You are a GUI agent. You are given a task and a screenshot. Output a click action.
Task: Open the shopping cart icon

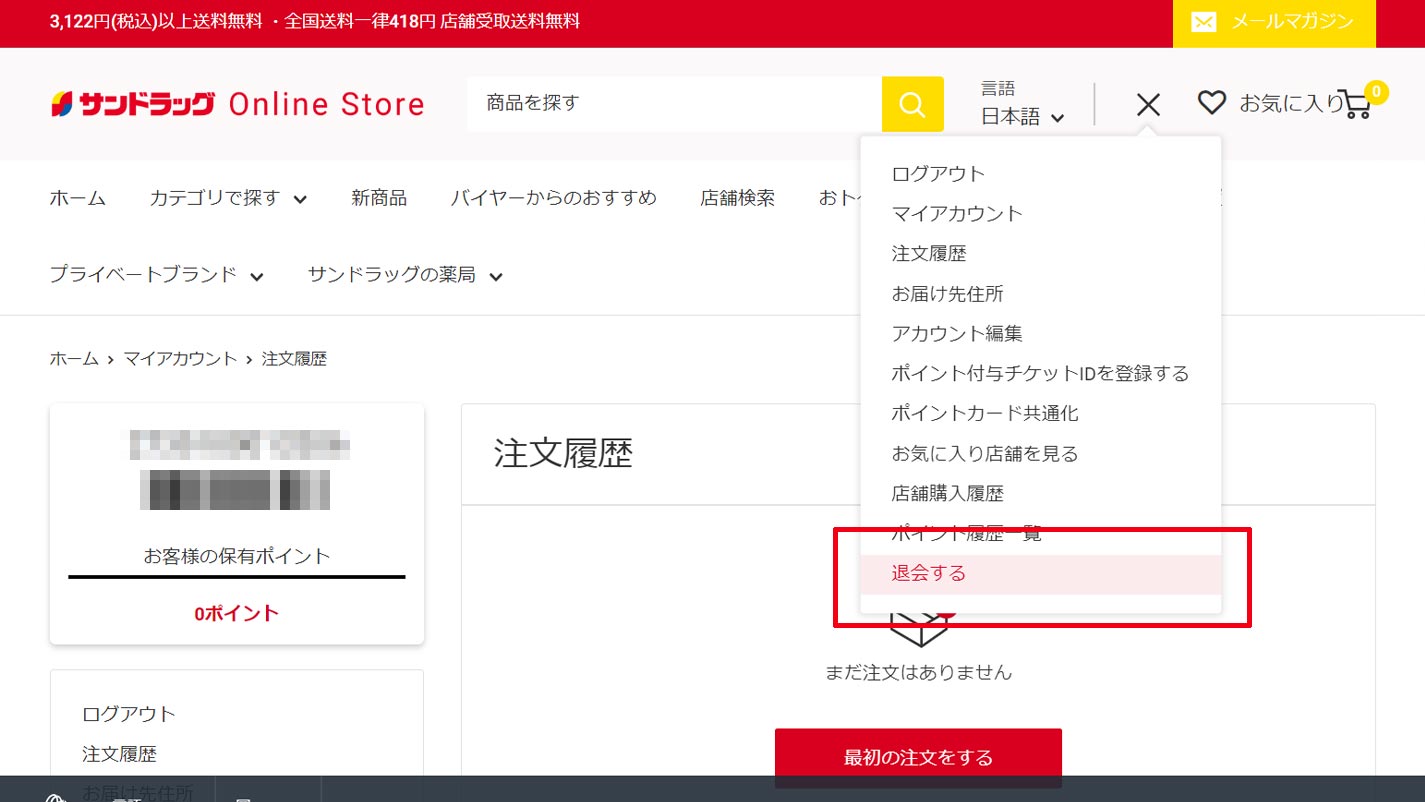point(1356,104)
